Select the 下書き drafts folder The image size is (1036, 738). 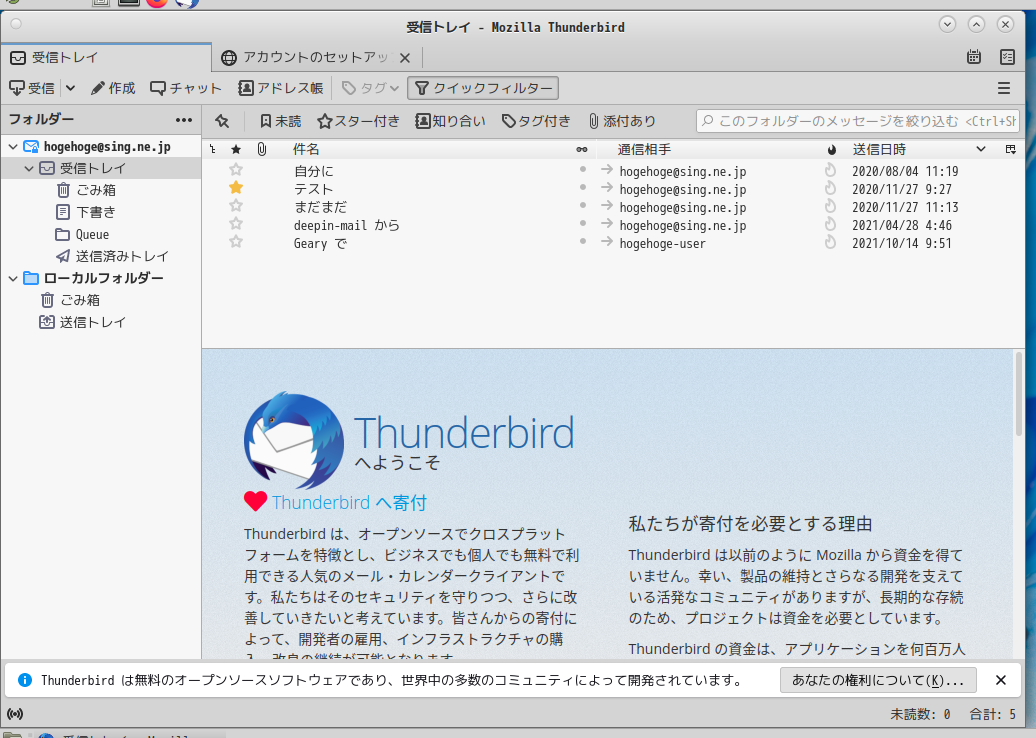click(87, 212)
